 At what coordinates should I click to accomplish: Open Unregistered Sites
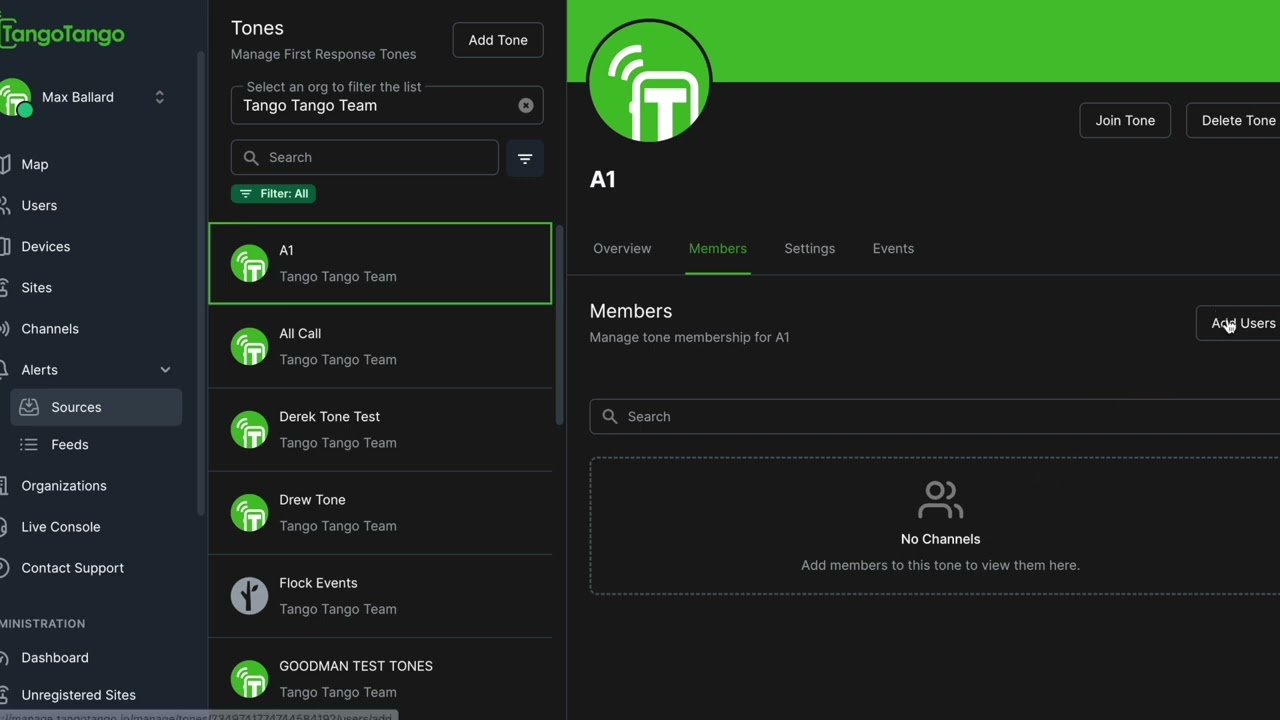click(79, 694)
